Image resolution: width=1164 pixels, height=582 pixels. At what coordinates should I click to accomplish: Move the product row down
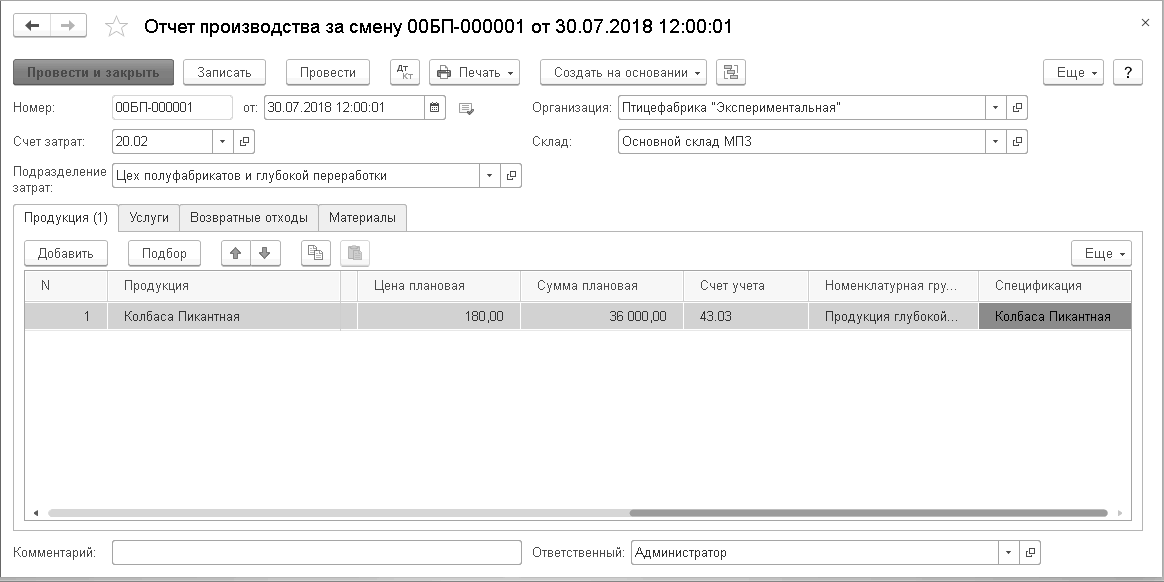click(x=265, y=253)
